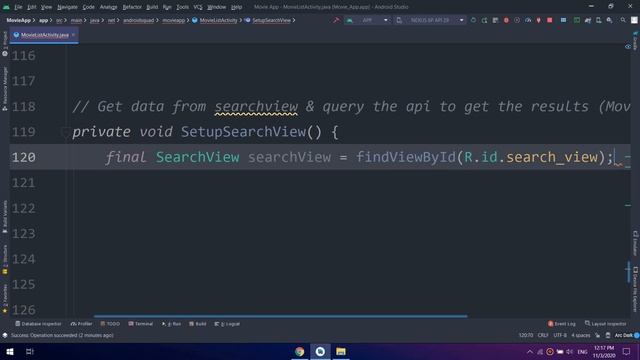Change the UTF-8 file encoding
Screen dimensions: 640x360
coord(560,335)
